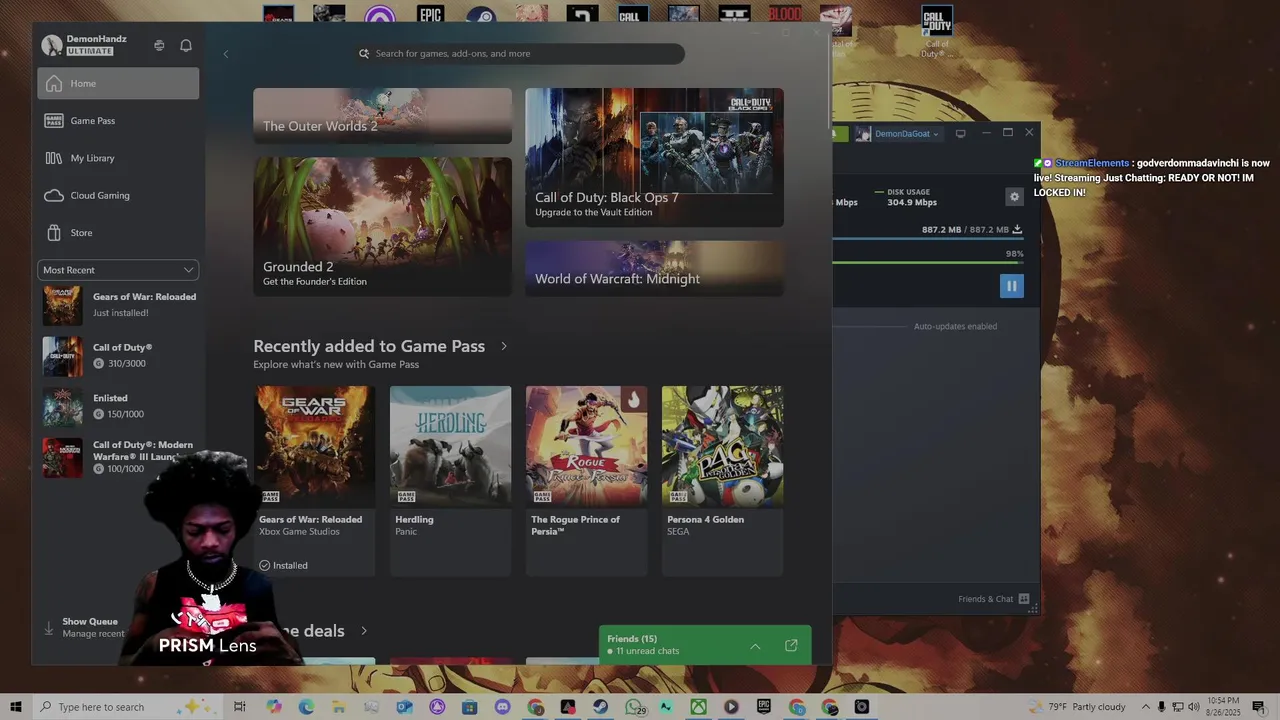Open Call of Duty: Black Ops 7 banner
Viewport: 1280px width, 720px height.
pos(654,157)
